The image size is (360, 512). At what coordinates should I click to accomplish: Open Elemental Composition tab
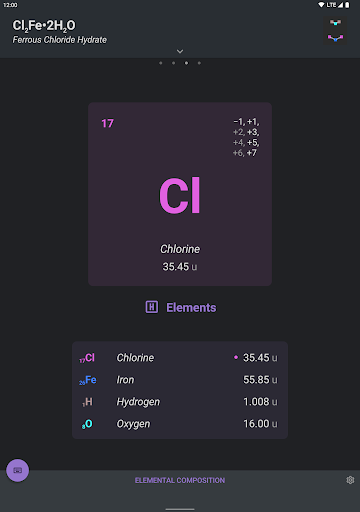pos(180,480)
